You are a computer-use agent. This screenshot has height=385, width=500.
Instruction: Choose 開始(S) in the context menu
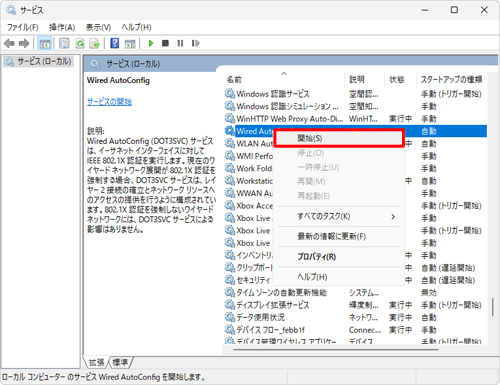click(339, 138)
